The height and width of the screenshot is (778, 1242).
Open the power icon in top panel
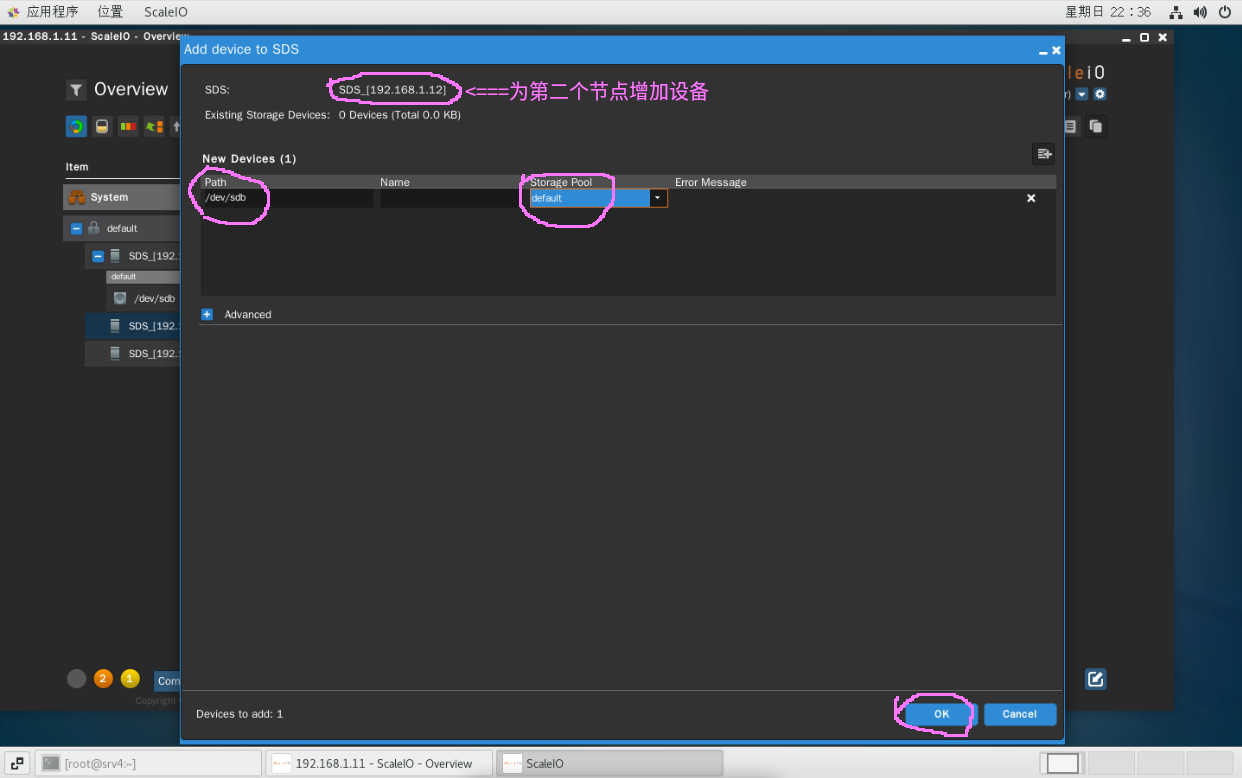1225,12
